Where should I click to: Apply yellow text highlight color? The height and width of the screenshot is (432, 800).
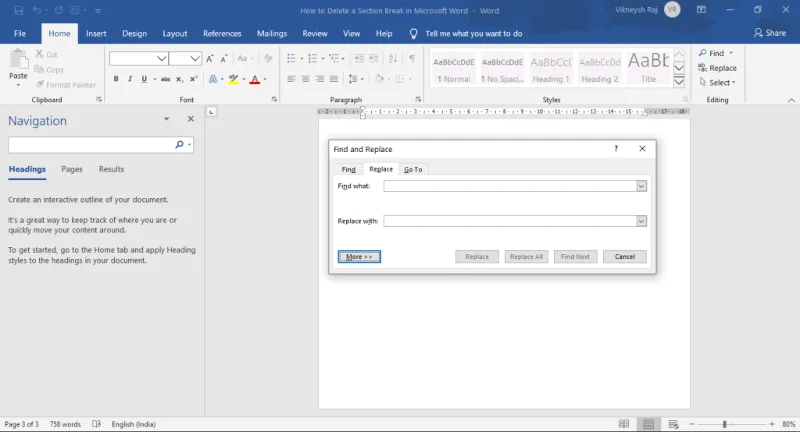click(234, 79)
